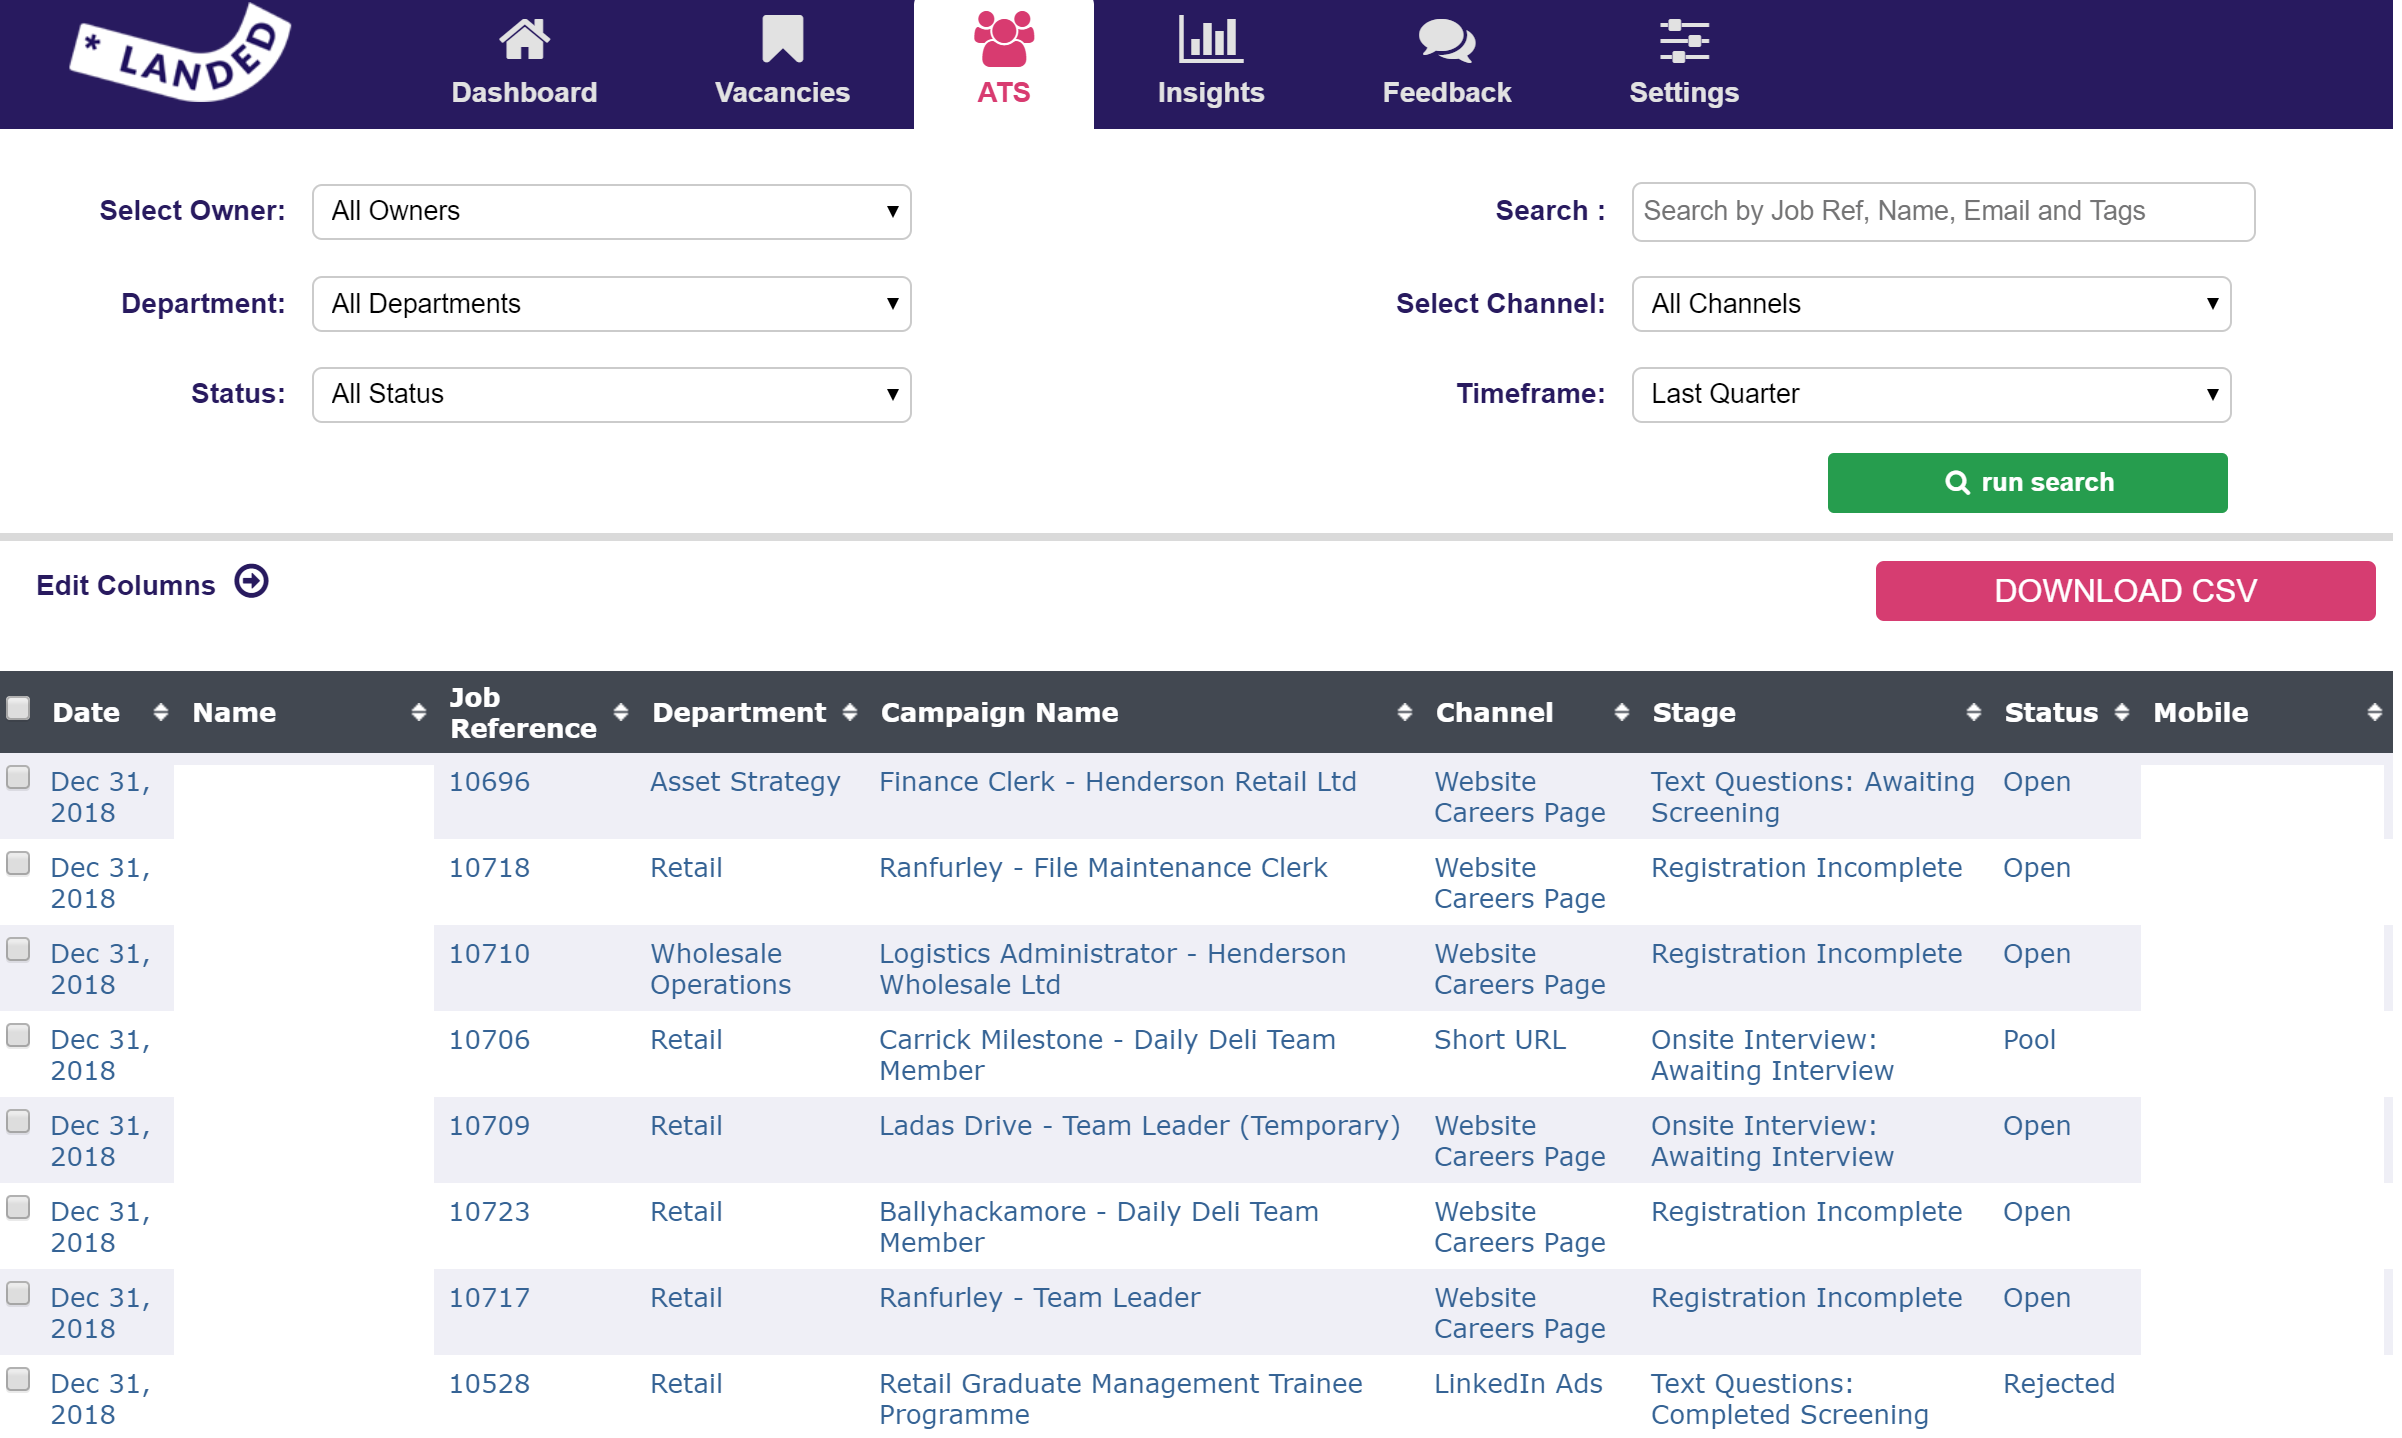Click the DOWNLOAD CSV button
Image resolution: width=2402 pixels, height=1438 pixels.
click(2125, 591)
